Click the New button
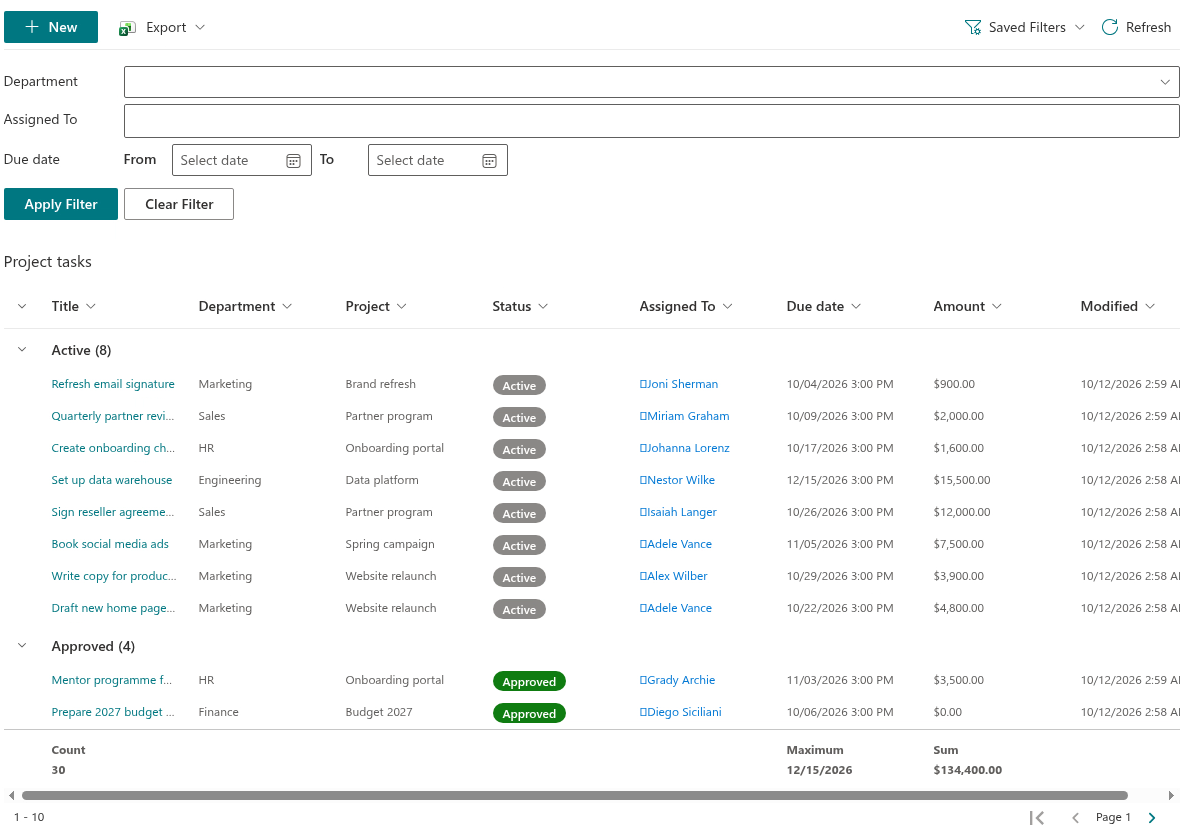The height and width of the screenshot is (835, 1195). coord(51,27)
